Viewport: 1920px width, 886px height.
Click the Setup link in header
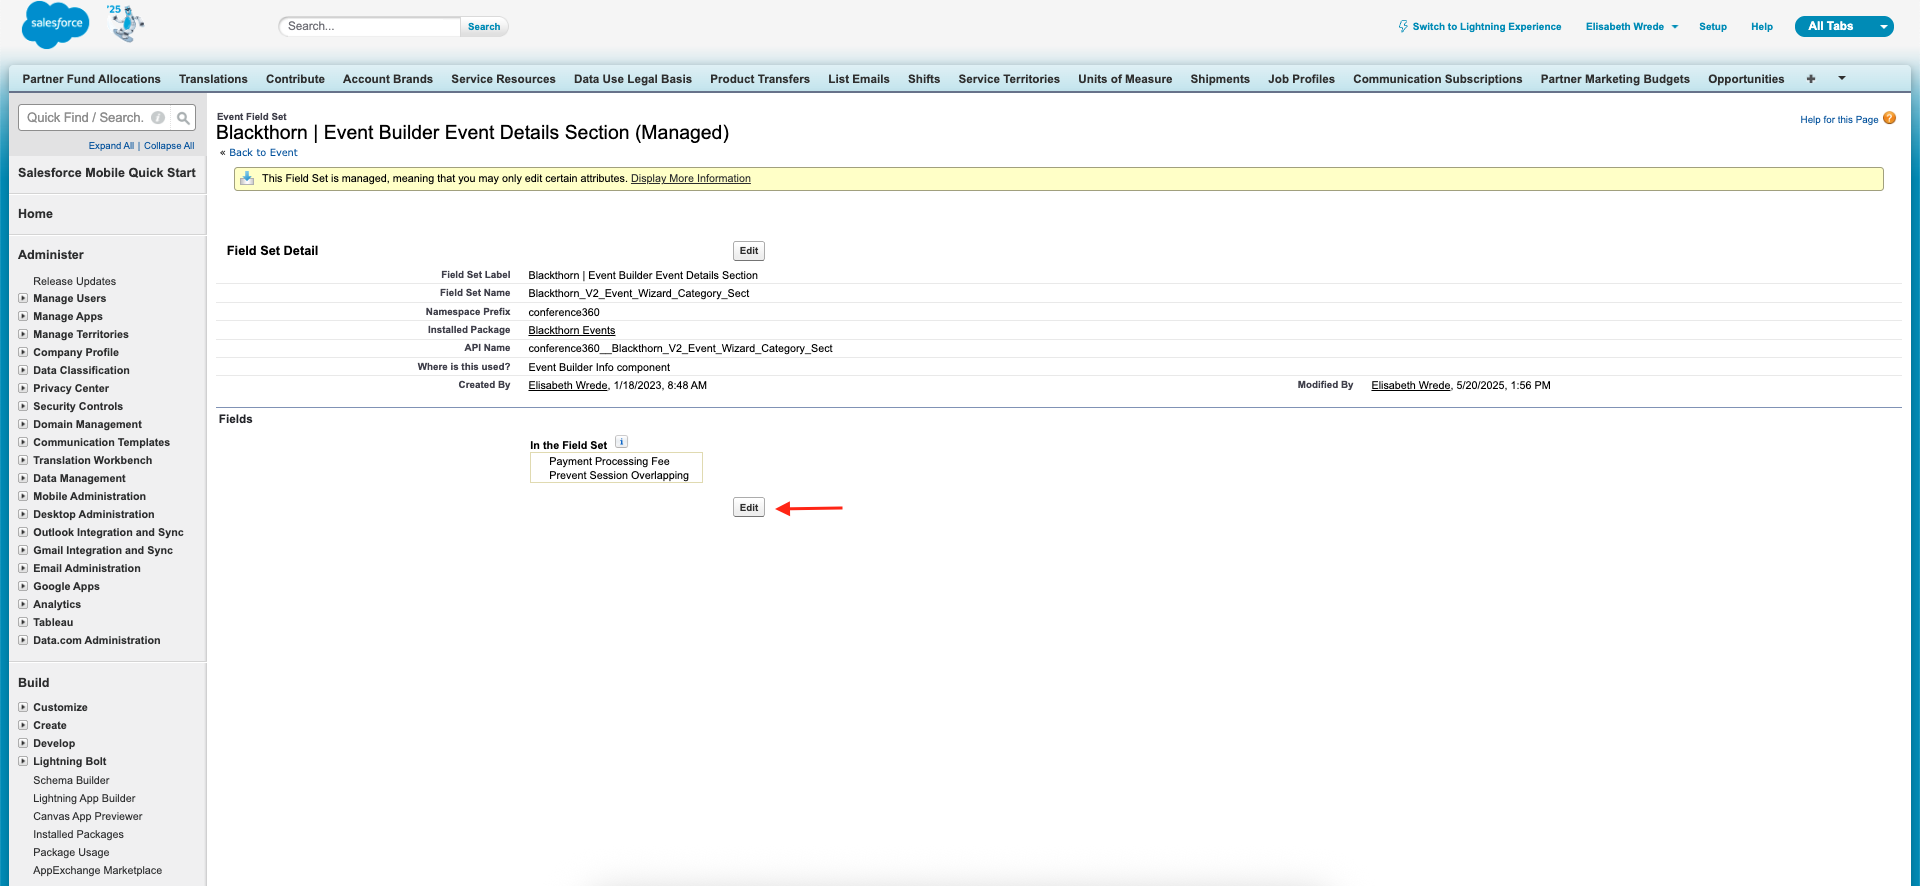click(x=1712, y=27)
